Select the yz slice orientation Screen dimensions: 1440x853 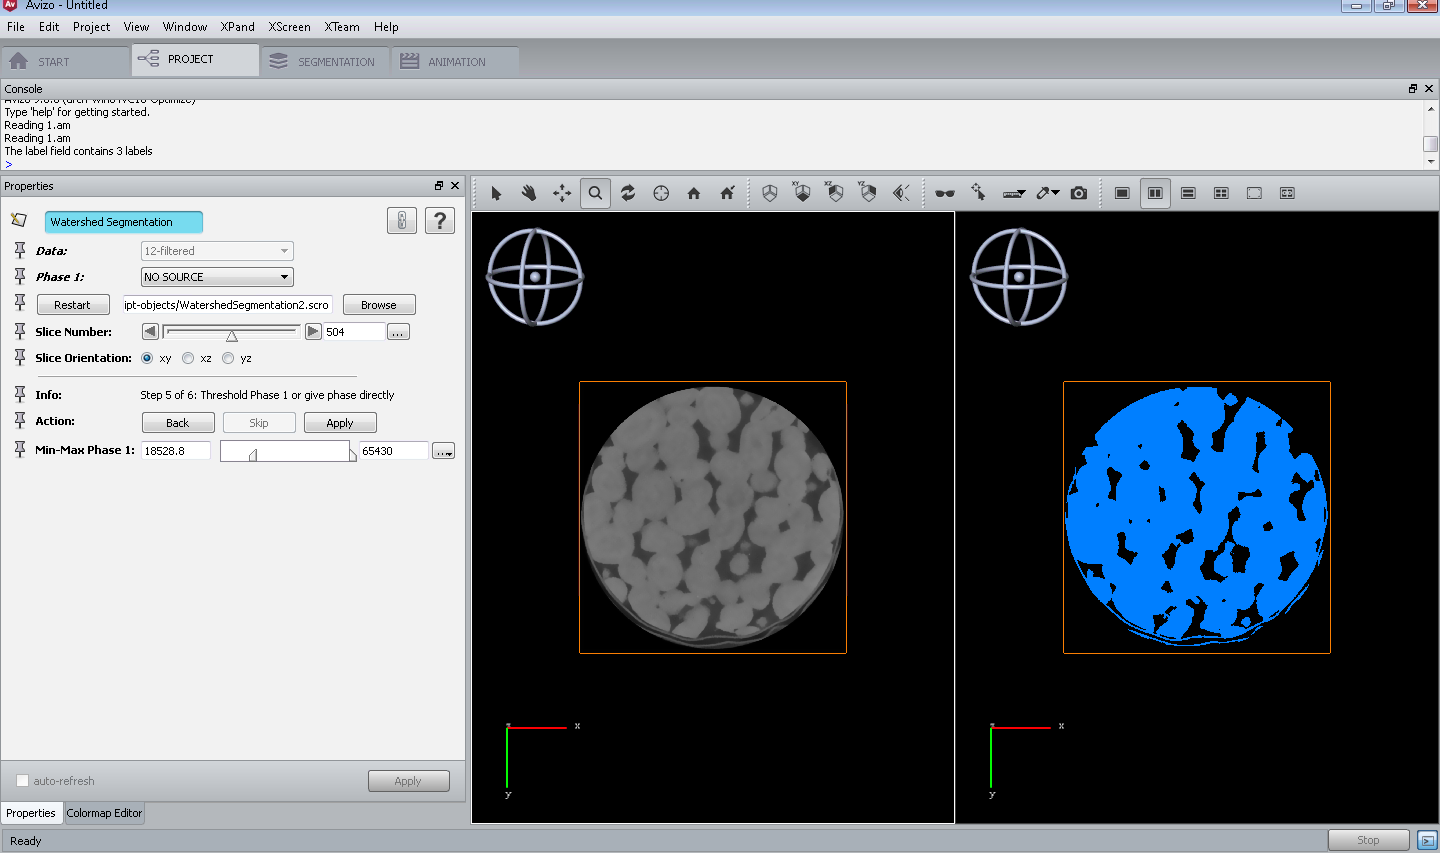pyautogui.click(x=228, y=358)
